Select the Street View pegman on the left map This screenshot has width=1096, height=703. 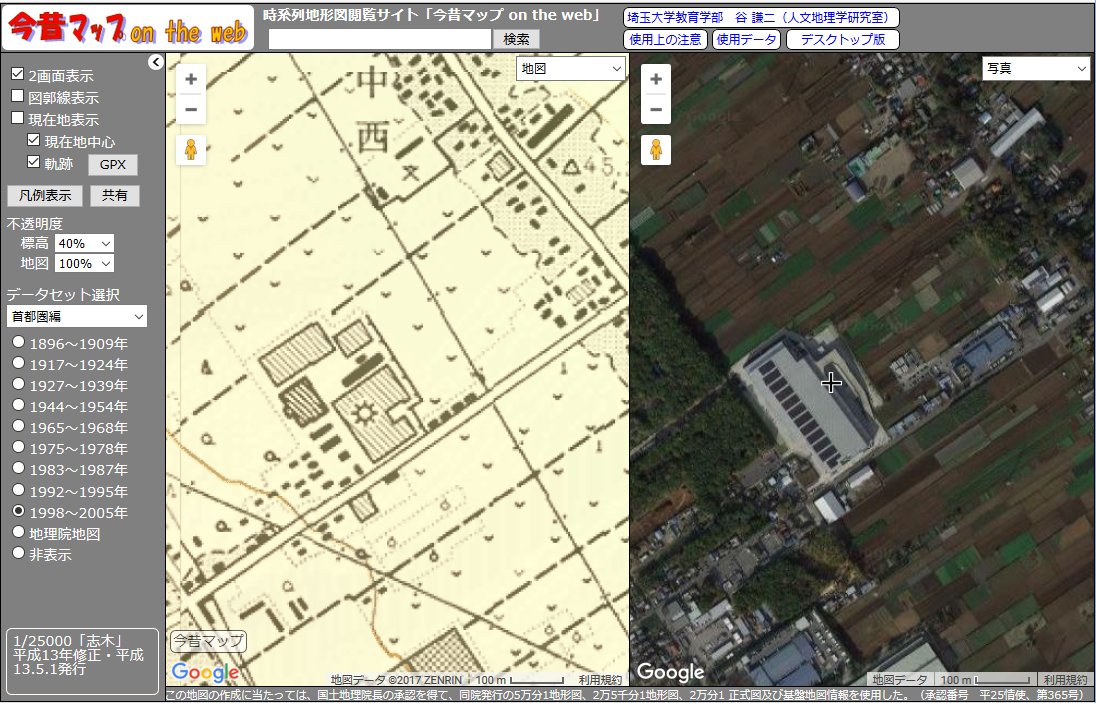pos(191,150)
